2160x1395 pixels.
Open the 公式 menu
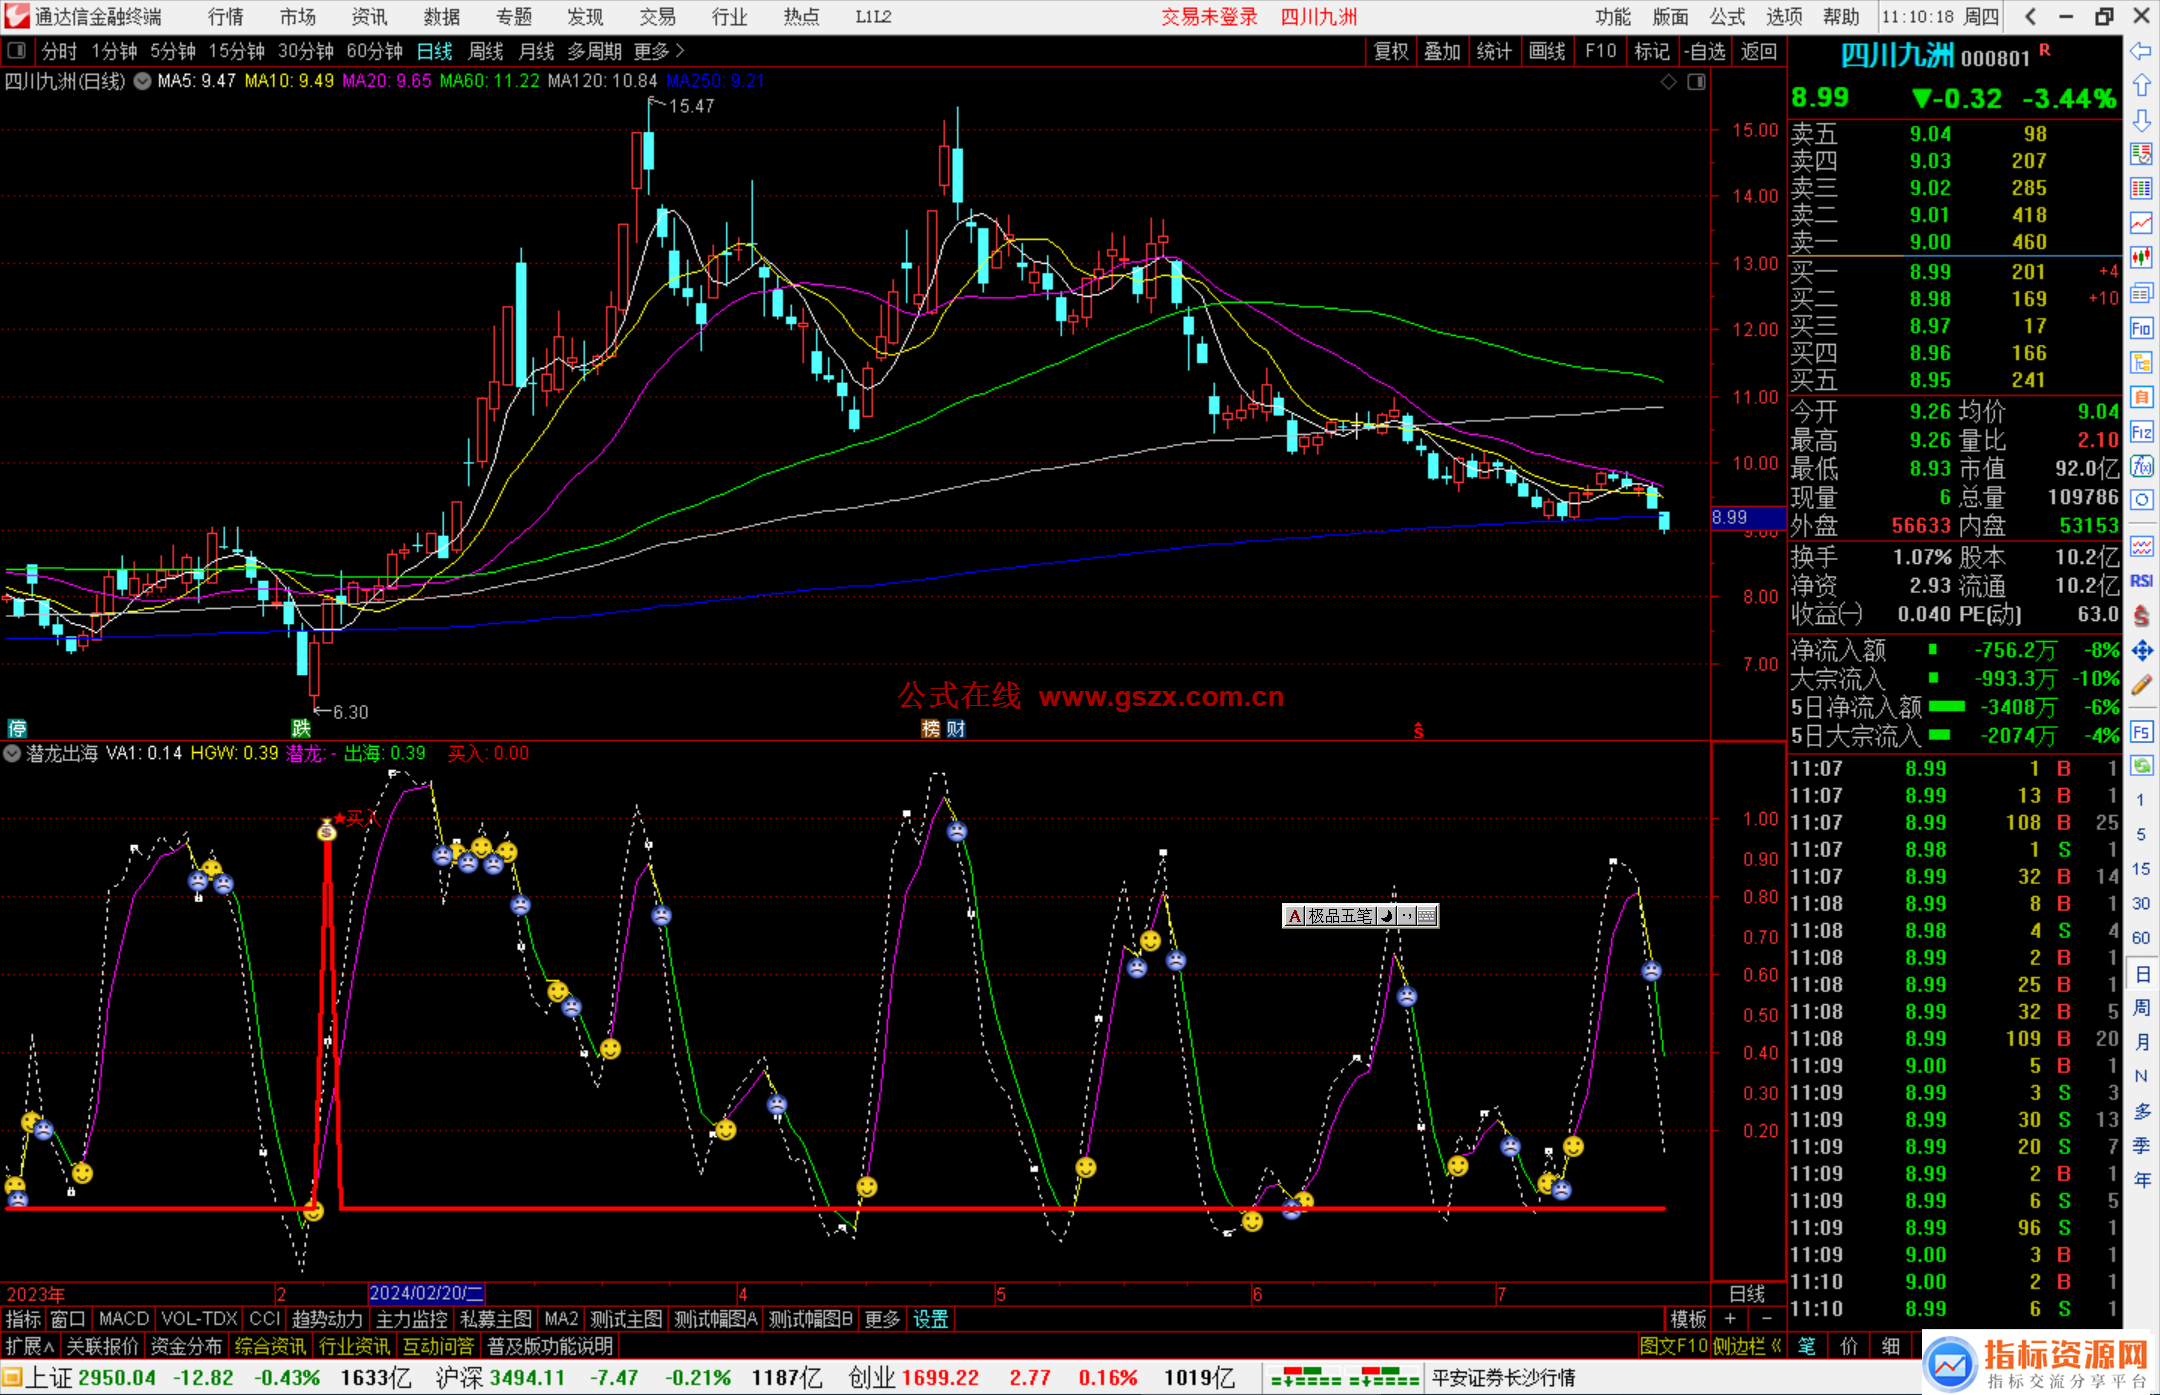click(1727, 17)
